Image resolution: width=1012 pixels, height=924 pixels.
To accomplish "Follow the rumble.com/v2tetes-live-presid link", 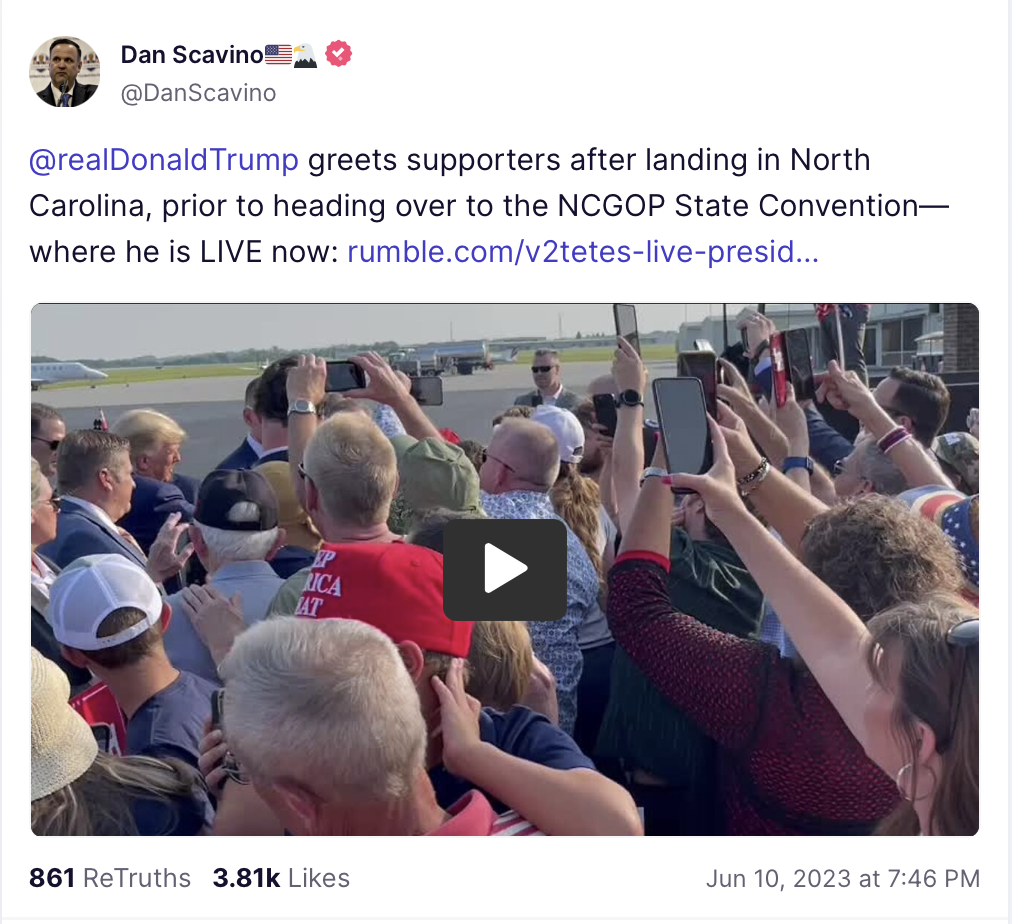I will coord(583,252).
